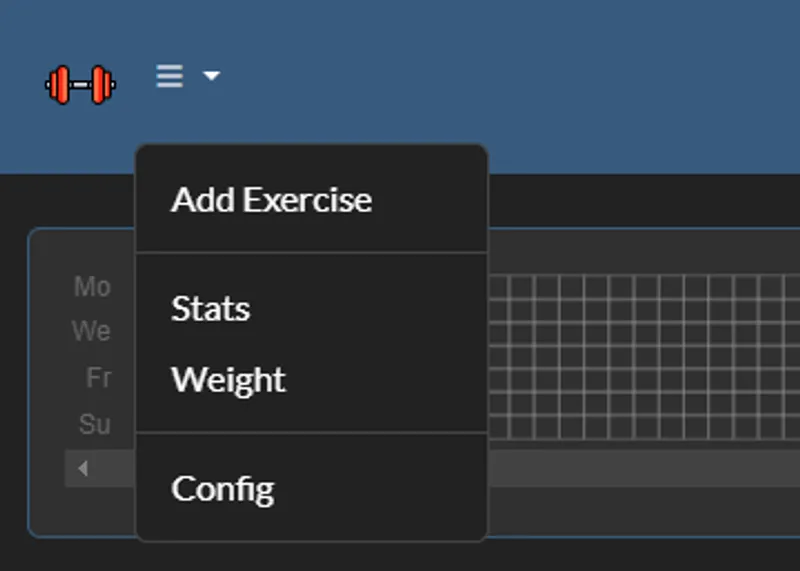Screen dimensions: 800x571
Task: Click leftmost visible heatmap cell in Su row
Action: click(x=498, y=427)
